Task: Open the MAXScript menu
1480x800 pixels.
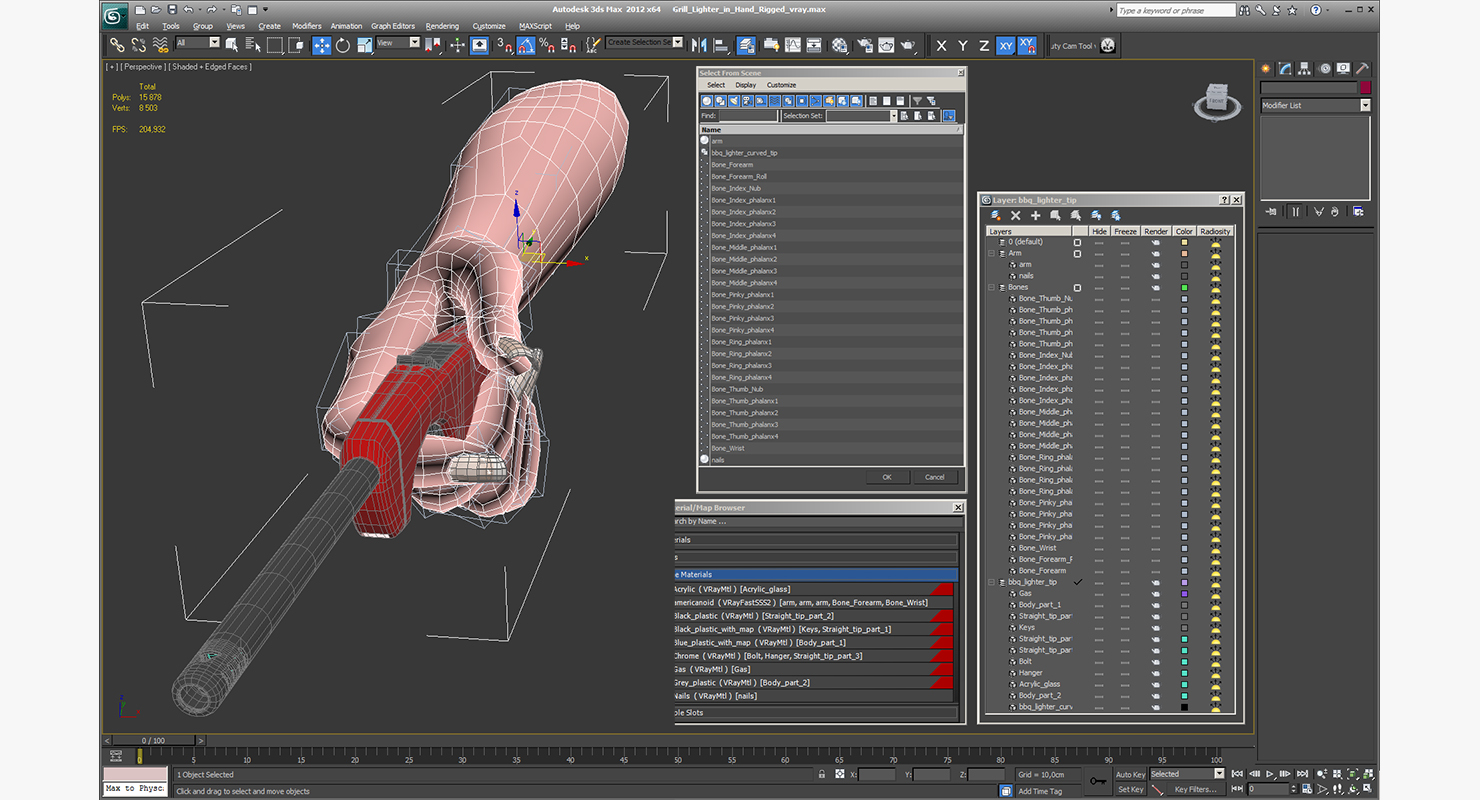Action: (535, 26)
